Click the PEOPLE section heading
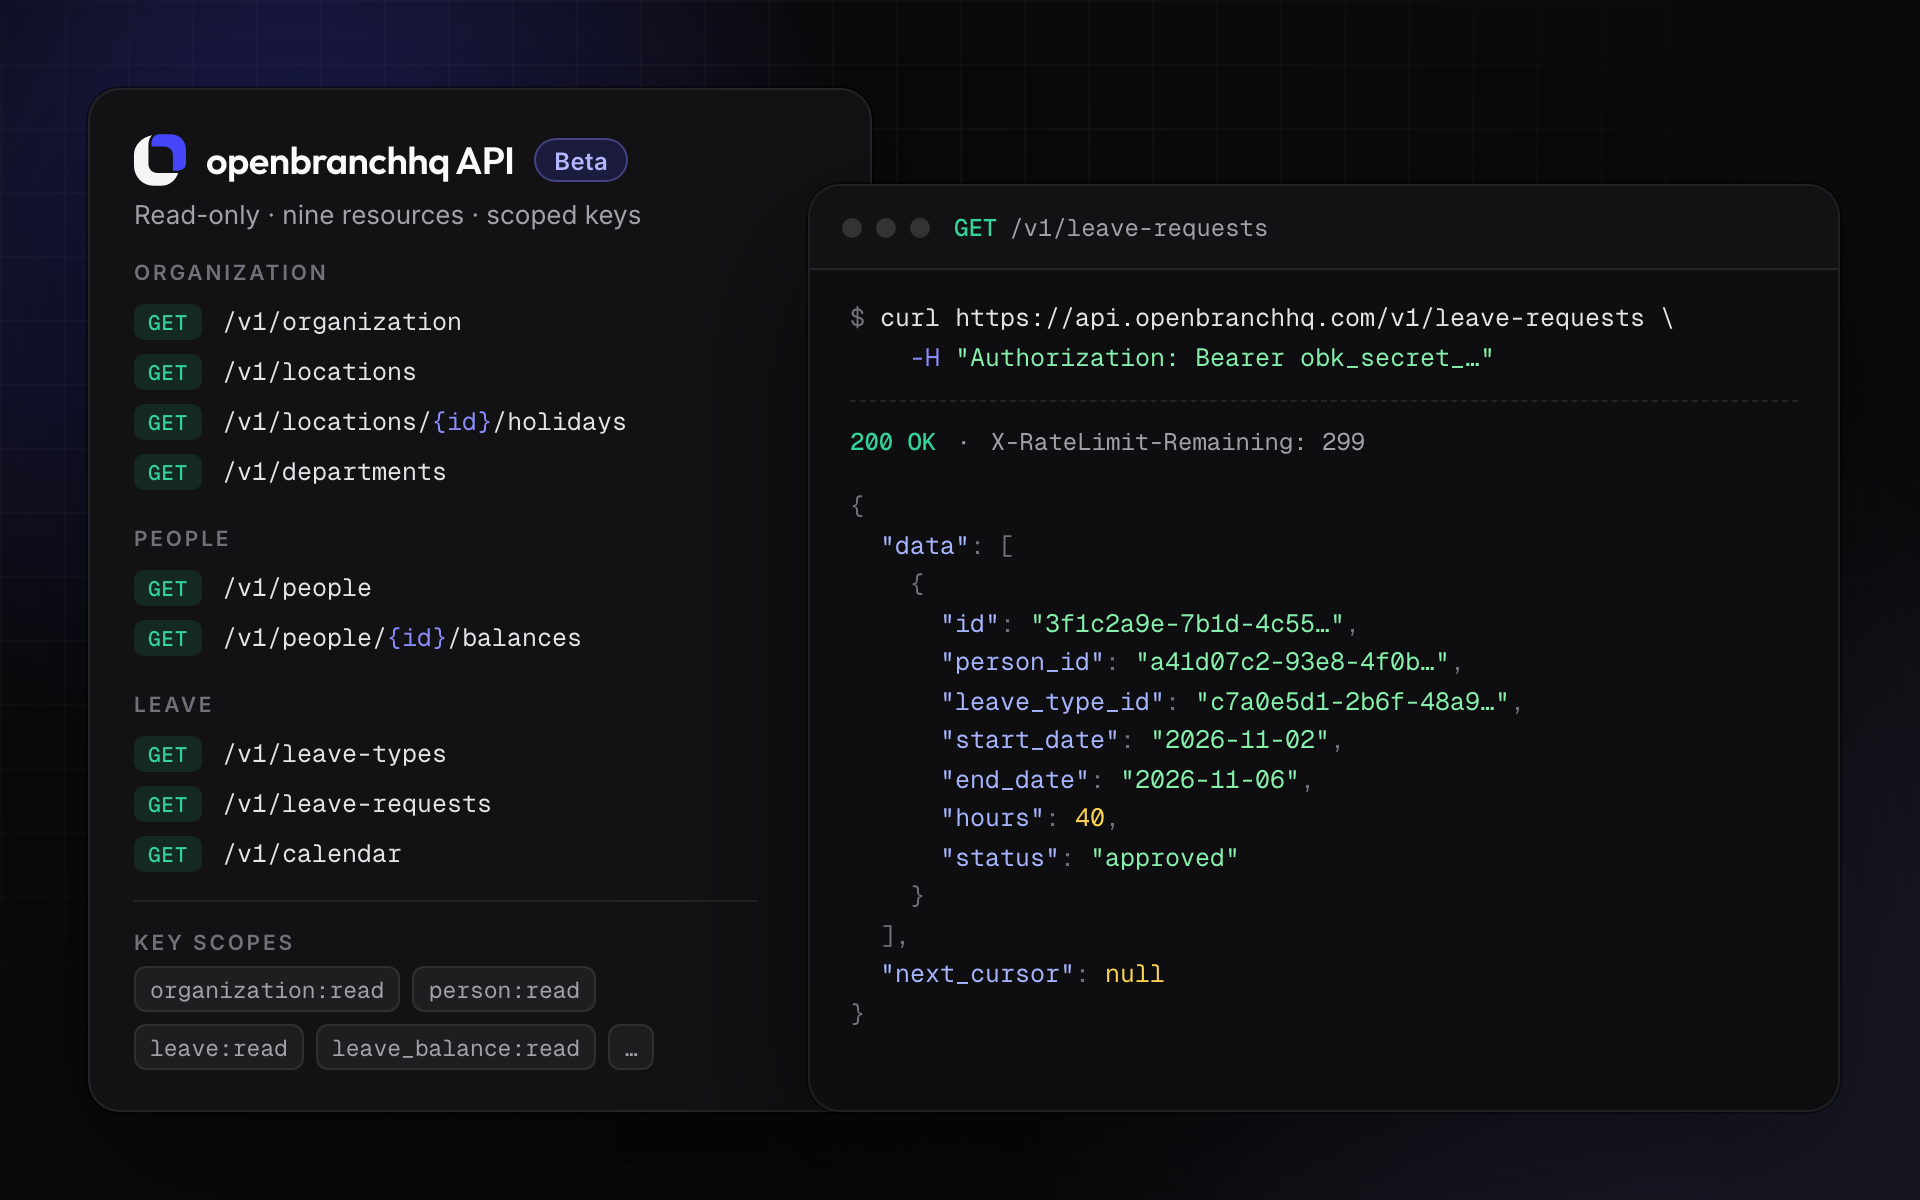Screen dimensions: 1920x1200 point(182,539)
